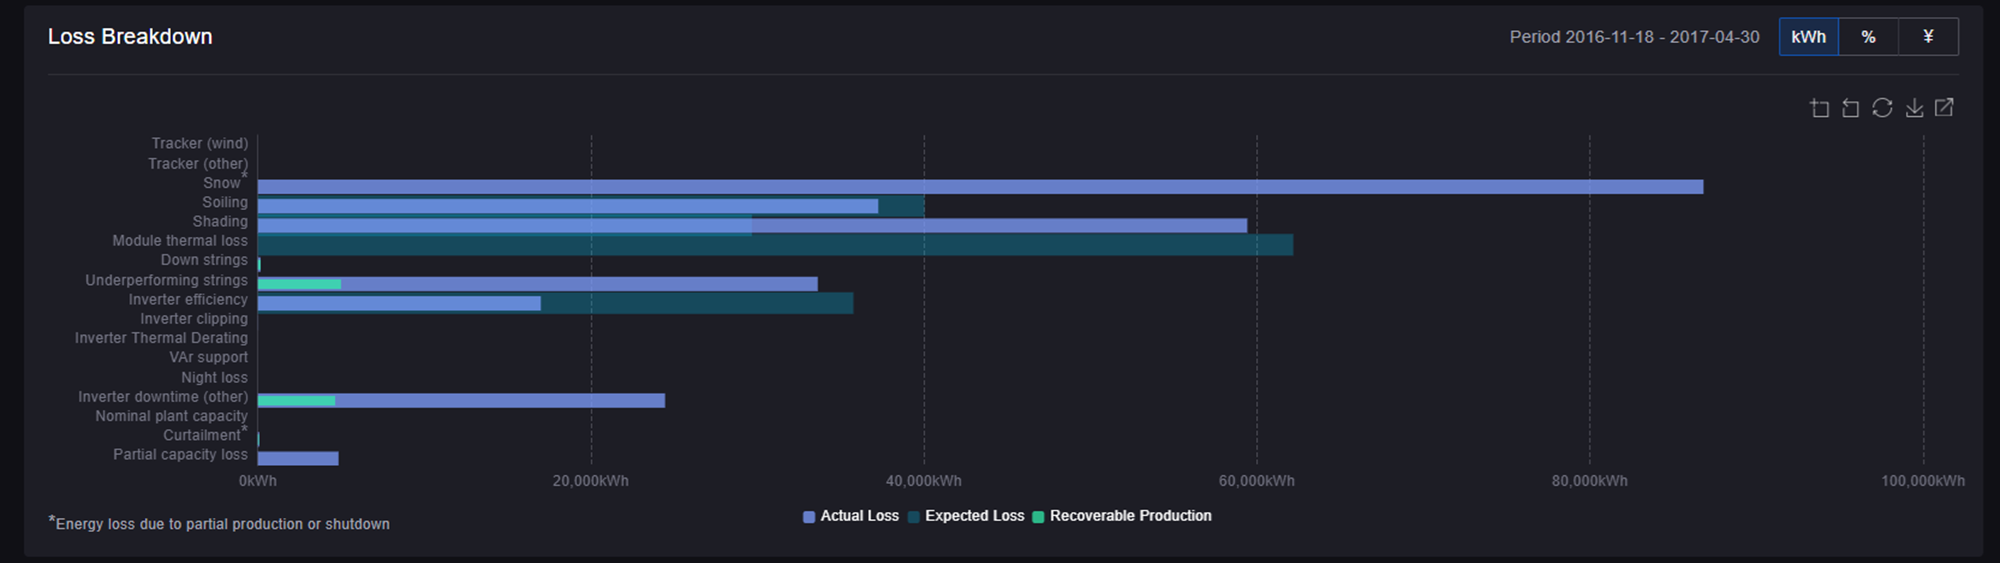Screen dimensions: 2000x563
Task: Click the Partial capacity loss label
Action: tap(180, 455)
